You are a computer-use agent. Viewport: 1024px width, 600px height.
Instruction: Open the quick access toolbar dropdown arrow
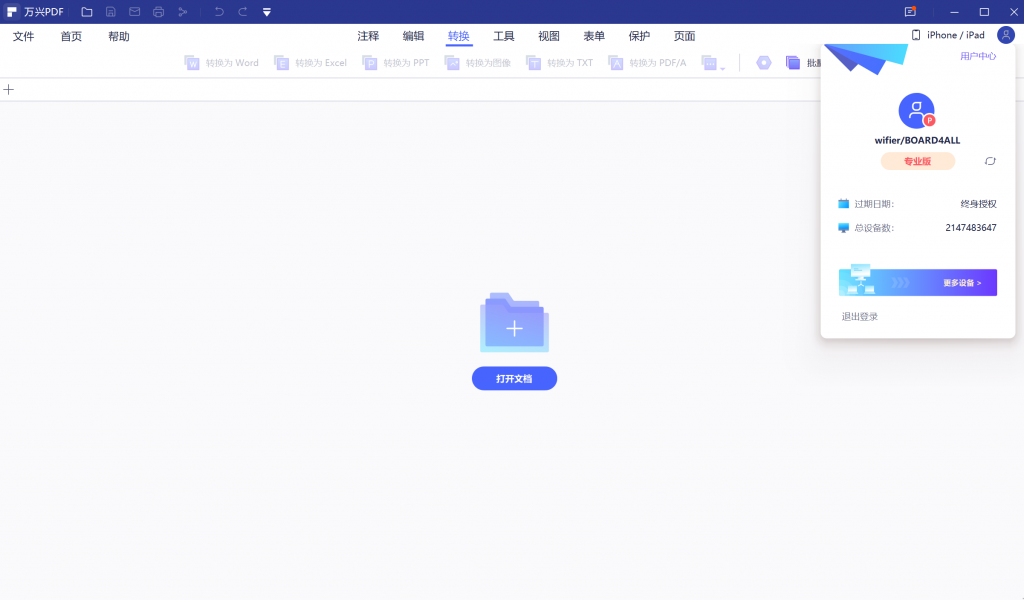coord(266,12)
